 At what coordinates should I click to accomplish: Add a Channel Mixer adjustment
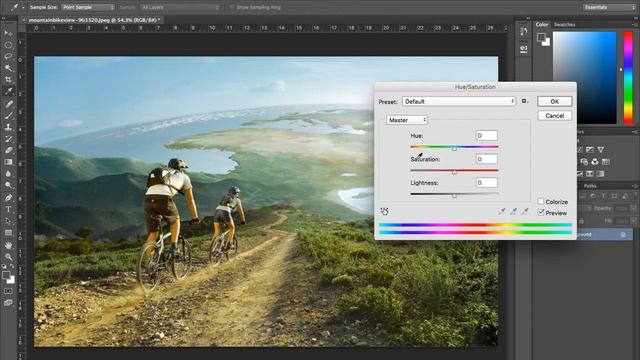[x=595, y=162]
